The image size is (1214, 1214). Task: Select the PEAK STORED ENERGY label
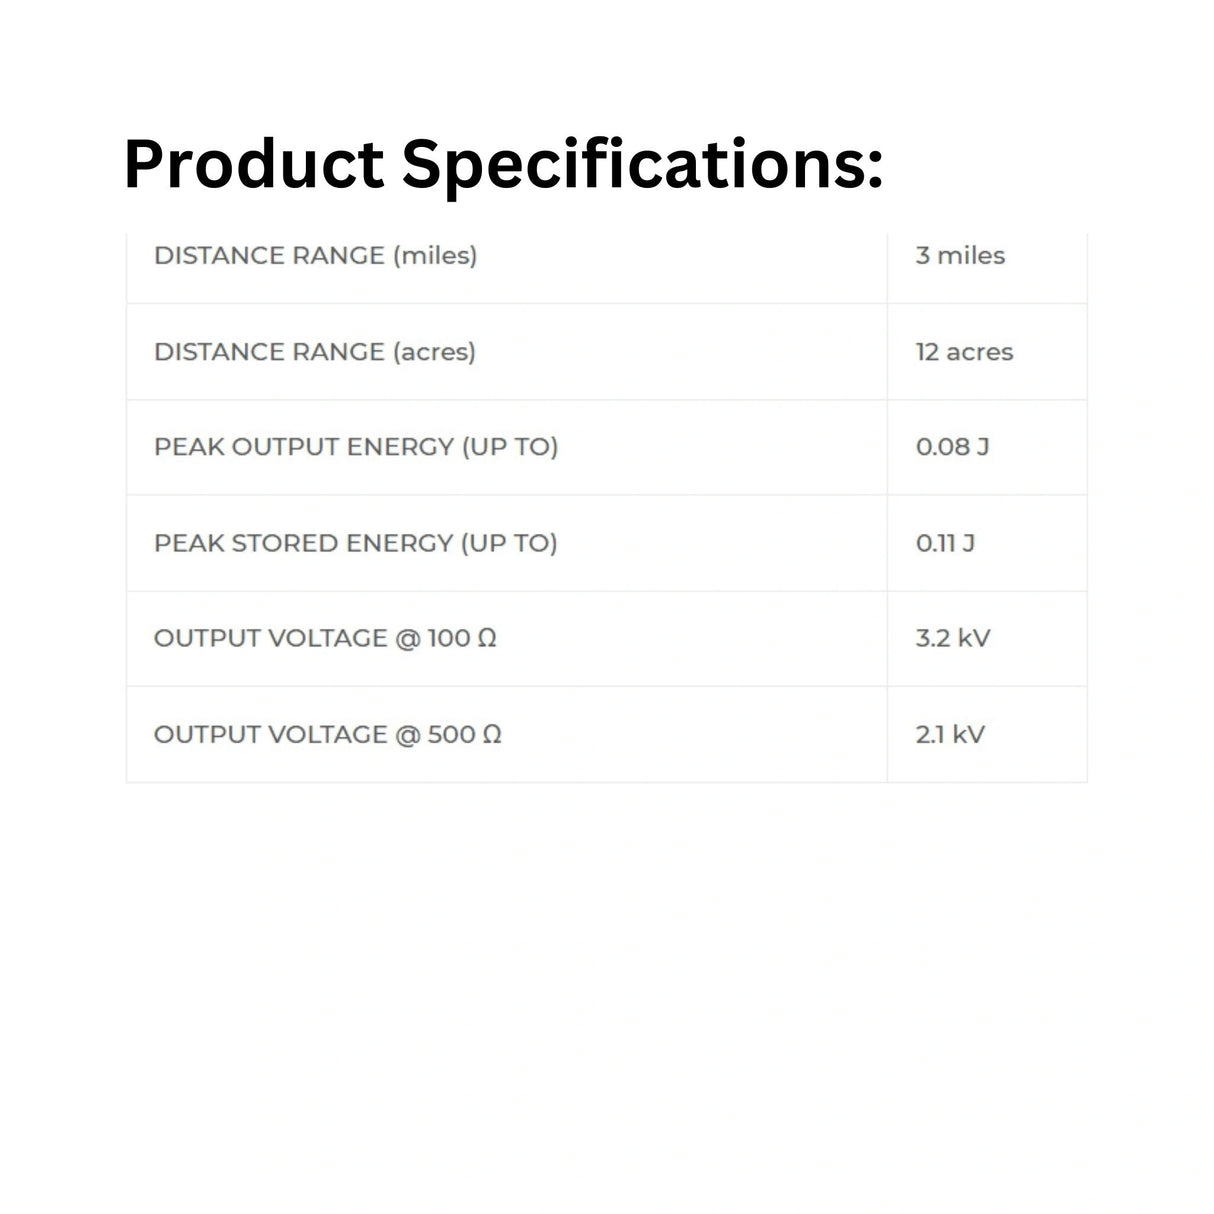[x=355, y=543]
